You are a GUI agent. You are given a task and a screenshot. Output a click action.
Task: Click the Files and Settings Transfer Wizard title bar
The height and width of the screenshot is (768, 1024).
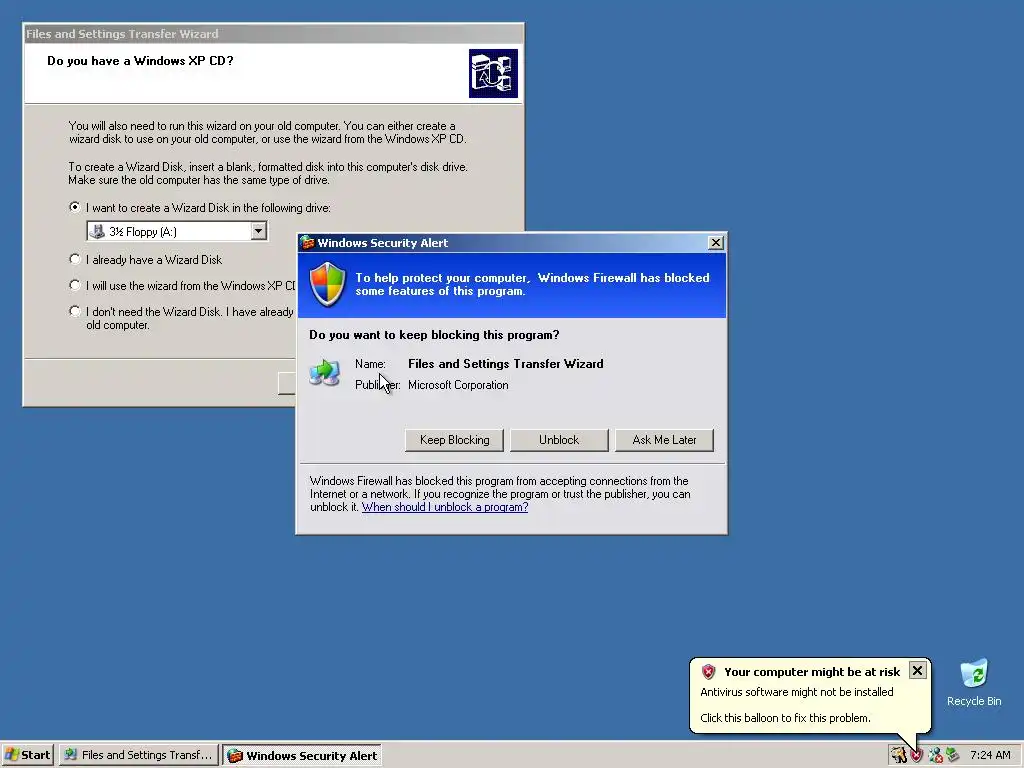coord(274,34)
